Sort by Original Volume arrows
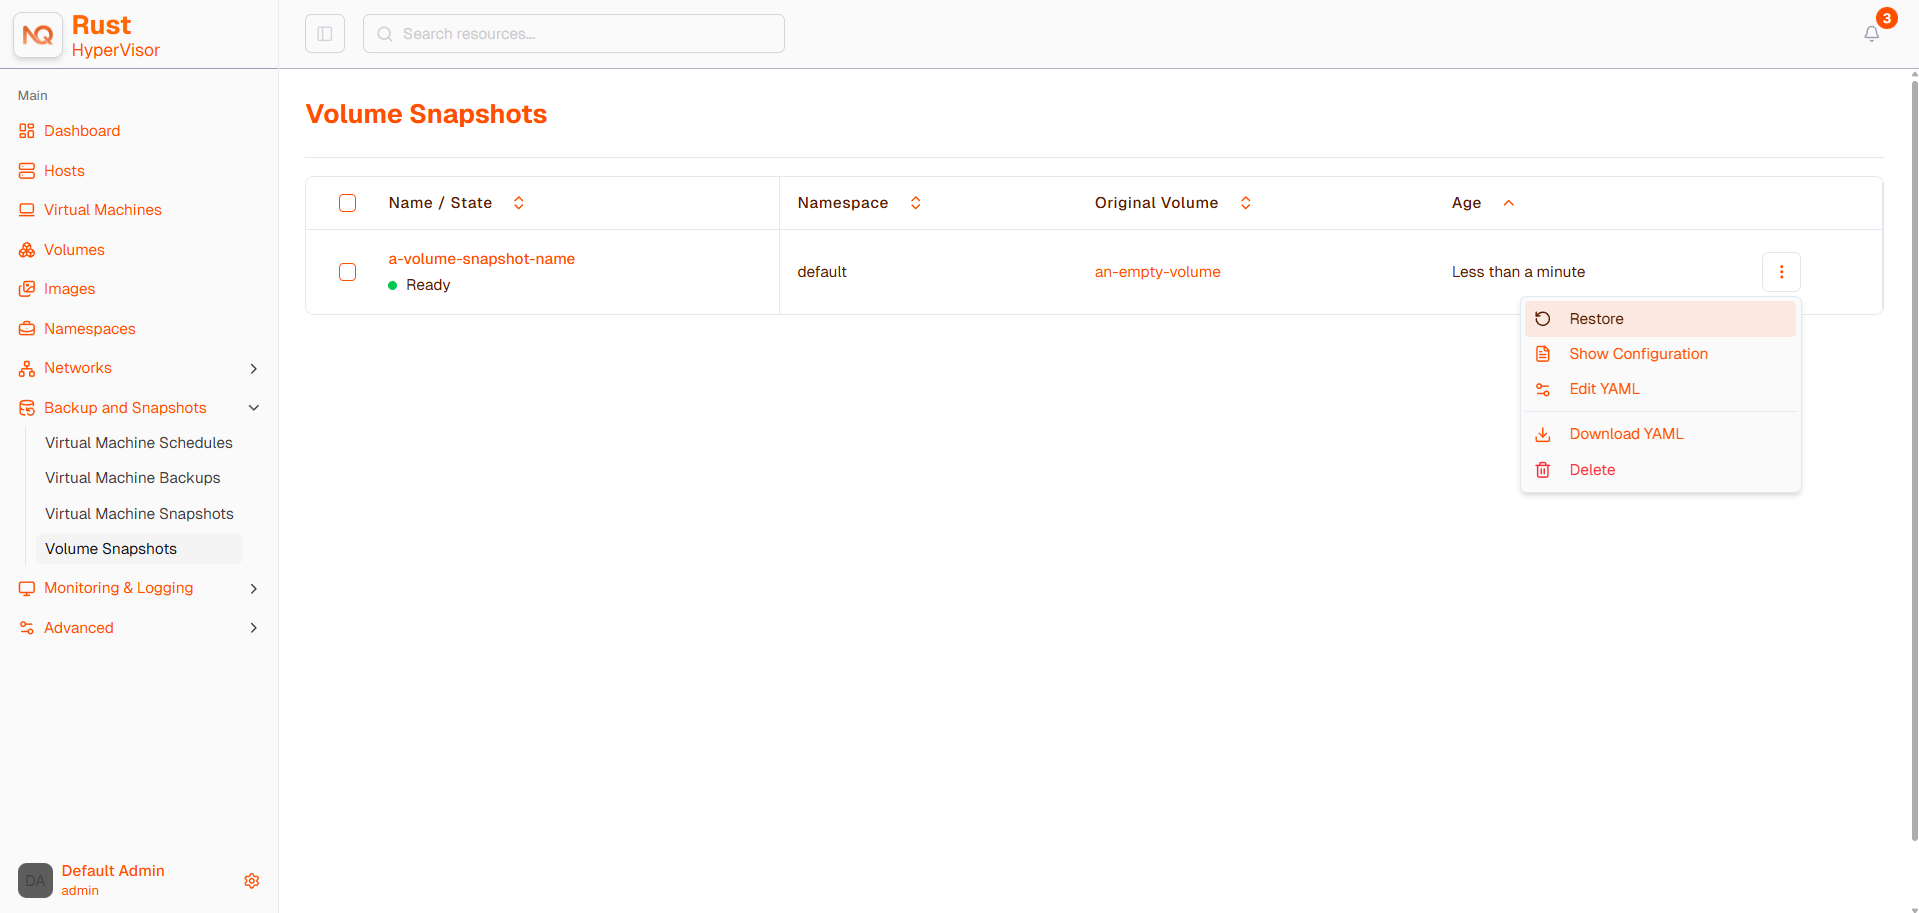Screen dimensions: 1919x913 pos(1246,203)
